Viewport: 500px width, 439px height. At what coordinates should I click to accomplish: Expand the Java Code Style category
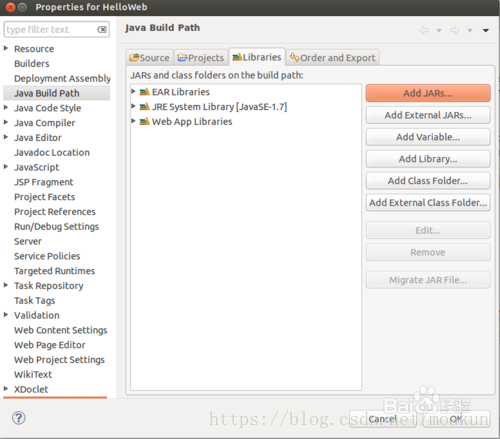coord(6,107)
